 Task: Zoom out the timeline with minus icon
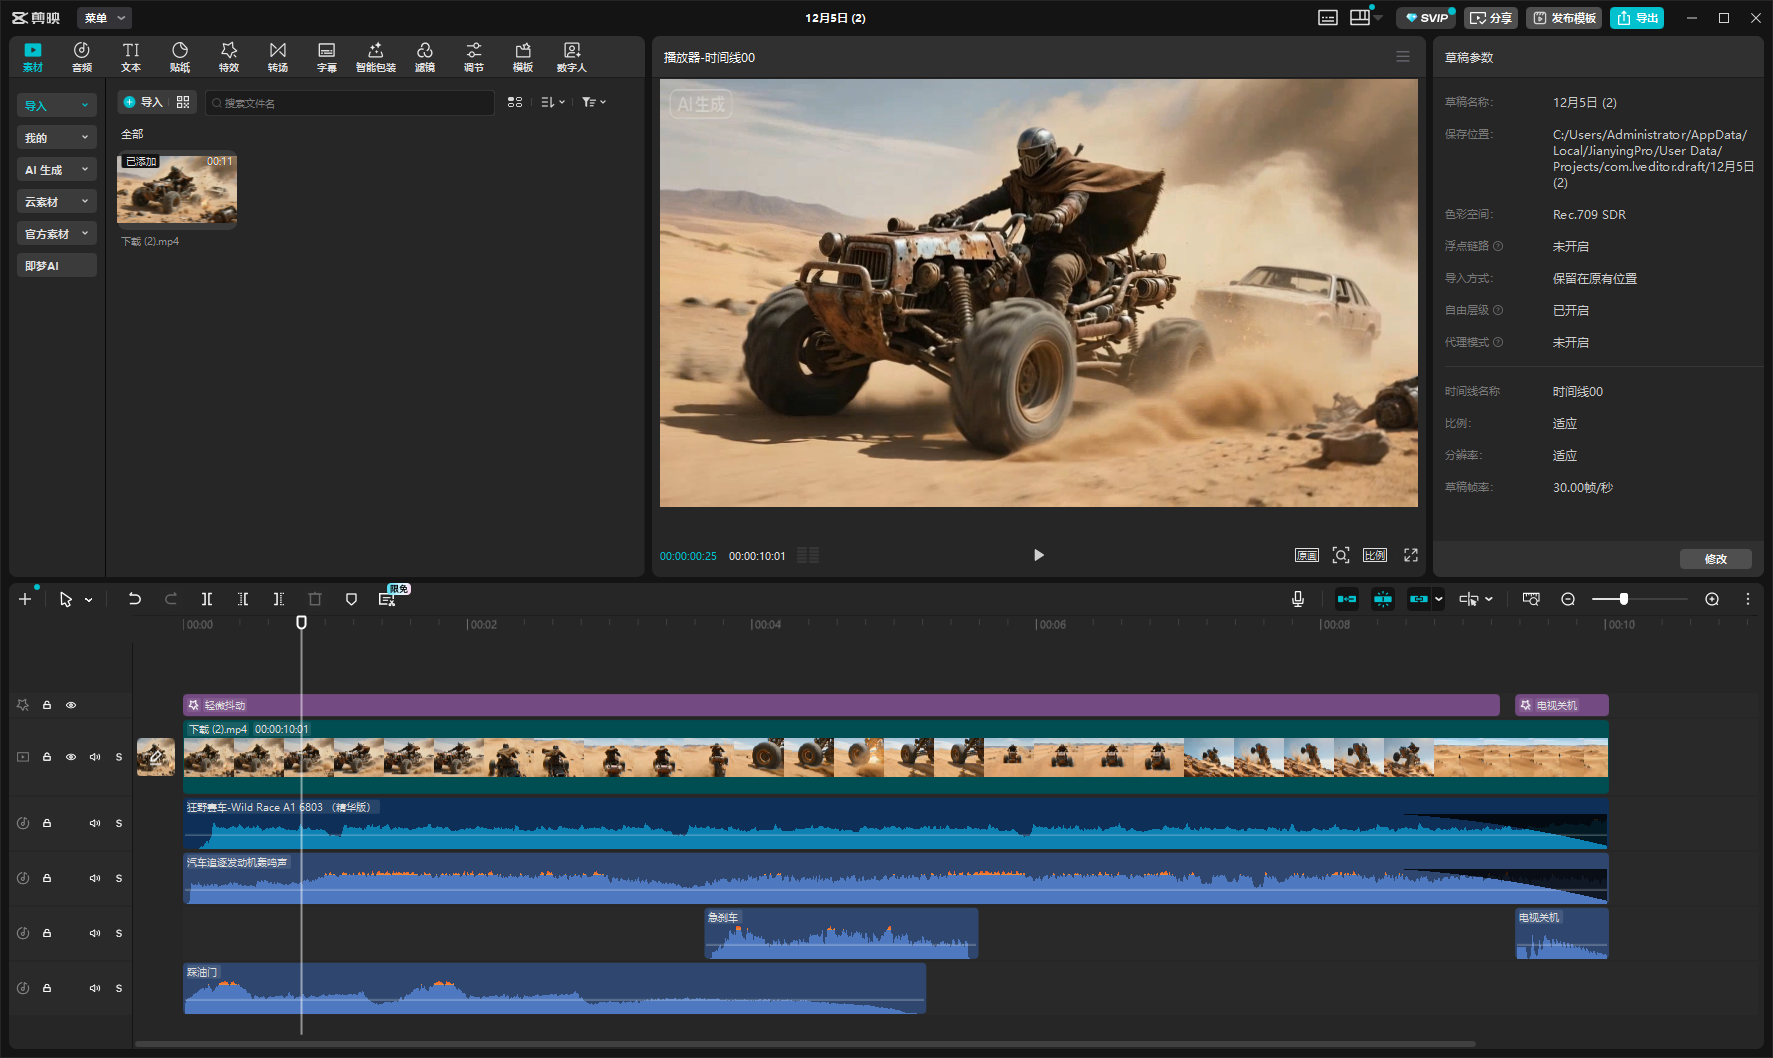1568,599
